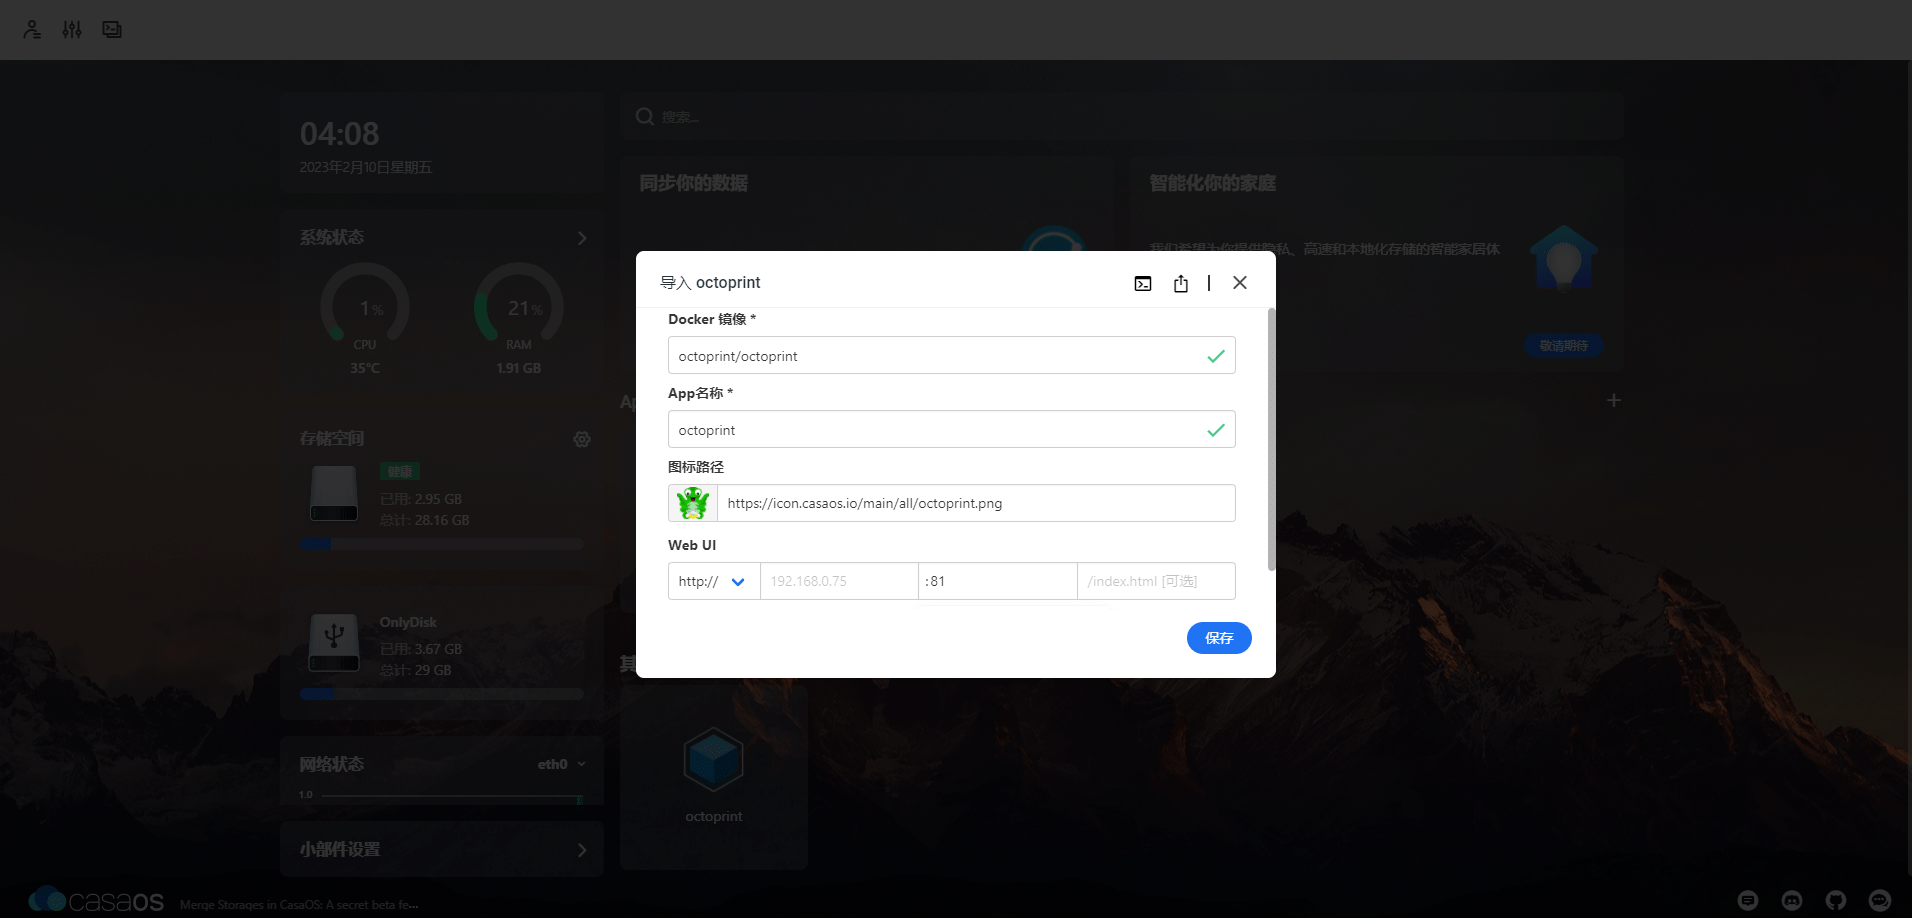Image resolution: width=1912 pixels, height=918 pixels.
Task: Click the octoprint icon preview thumbnail
Action: point(693,503)
